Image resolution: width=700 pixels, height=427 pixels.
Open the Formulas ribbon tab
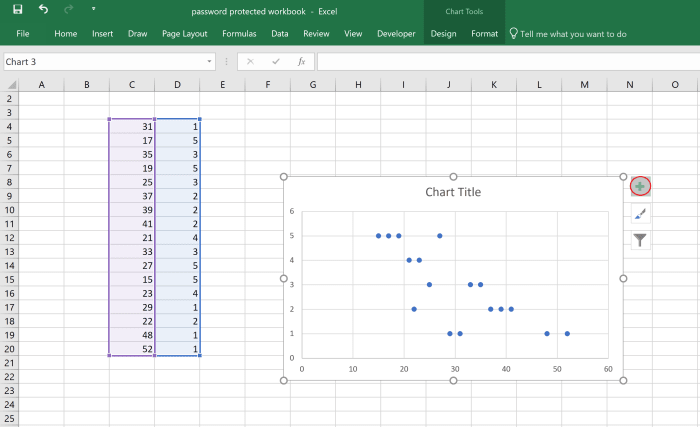pos(239,33)
